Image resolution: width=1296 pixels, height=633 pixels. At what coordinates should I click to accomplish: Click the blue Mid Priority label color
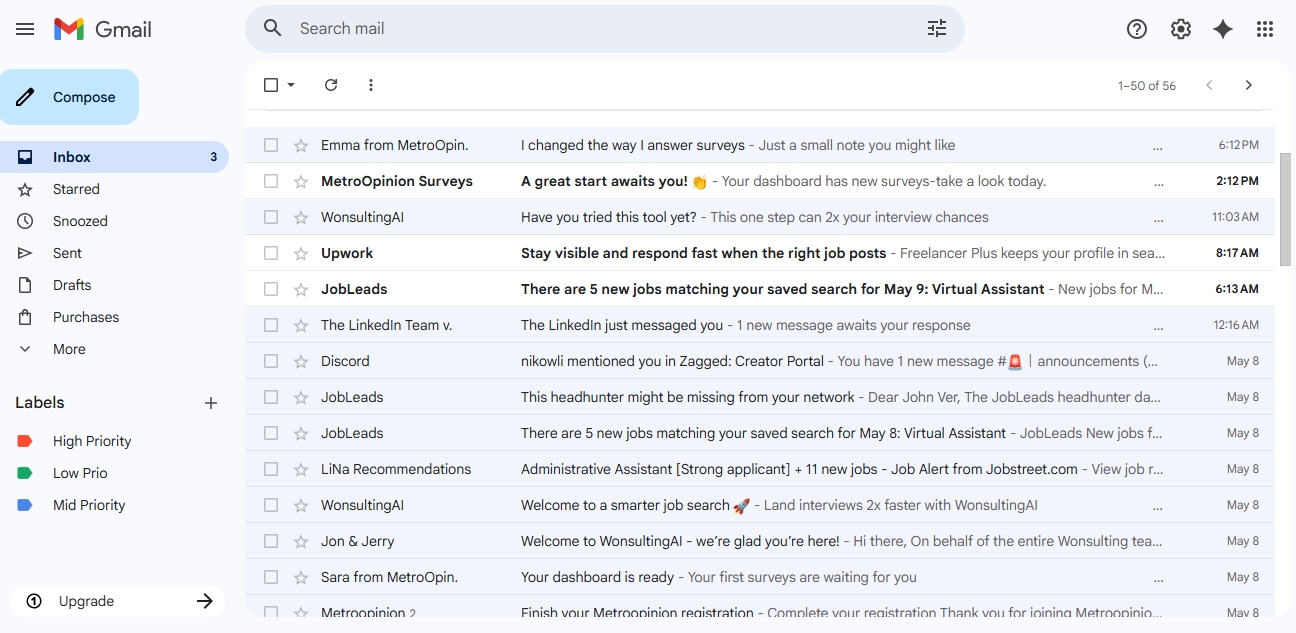click(25, 505)
